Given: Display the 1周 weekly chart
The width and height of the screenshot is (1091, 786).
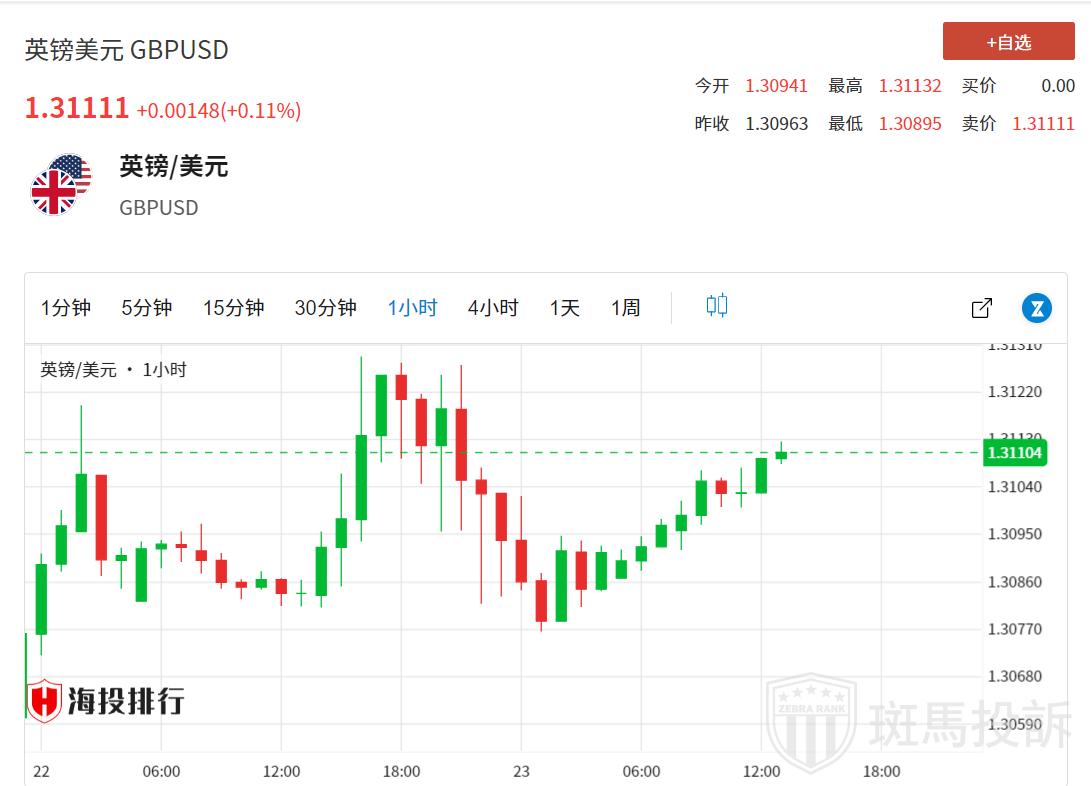Looking at the screenshot, I should point(625,308).
